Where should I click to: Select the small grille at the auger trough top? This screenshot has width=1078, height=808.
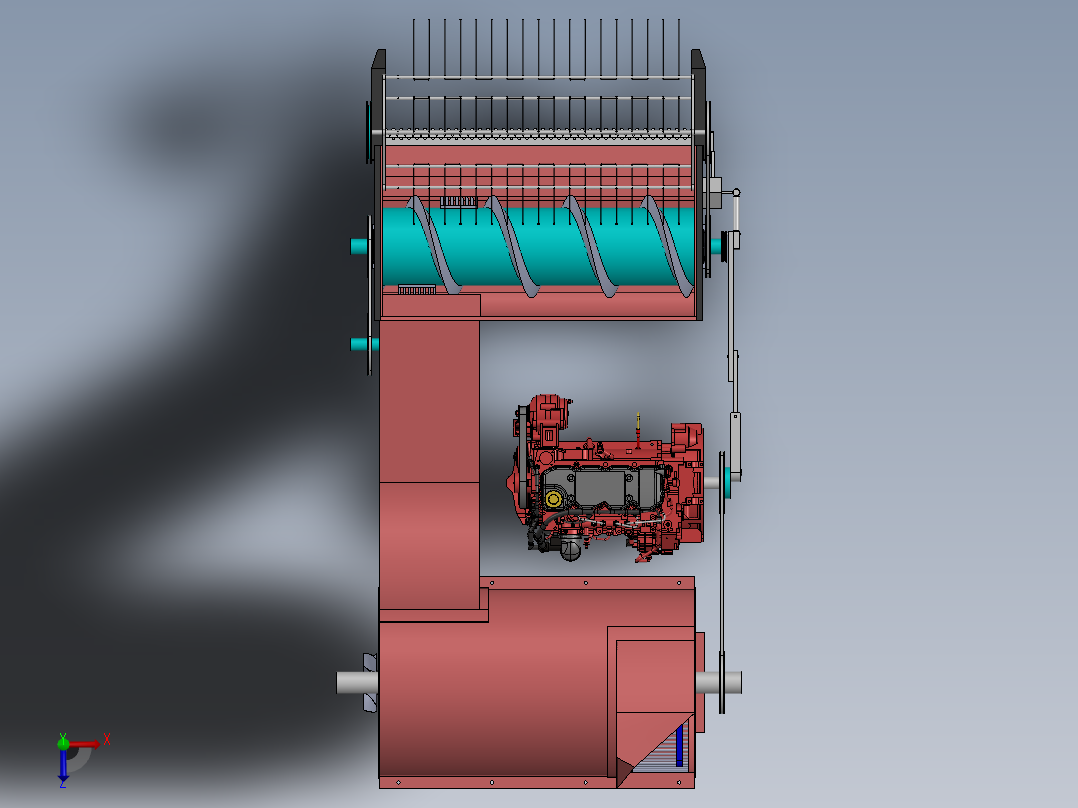point(459,201)
